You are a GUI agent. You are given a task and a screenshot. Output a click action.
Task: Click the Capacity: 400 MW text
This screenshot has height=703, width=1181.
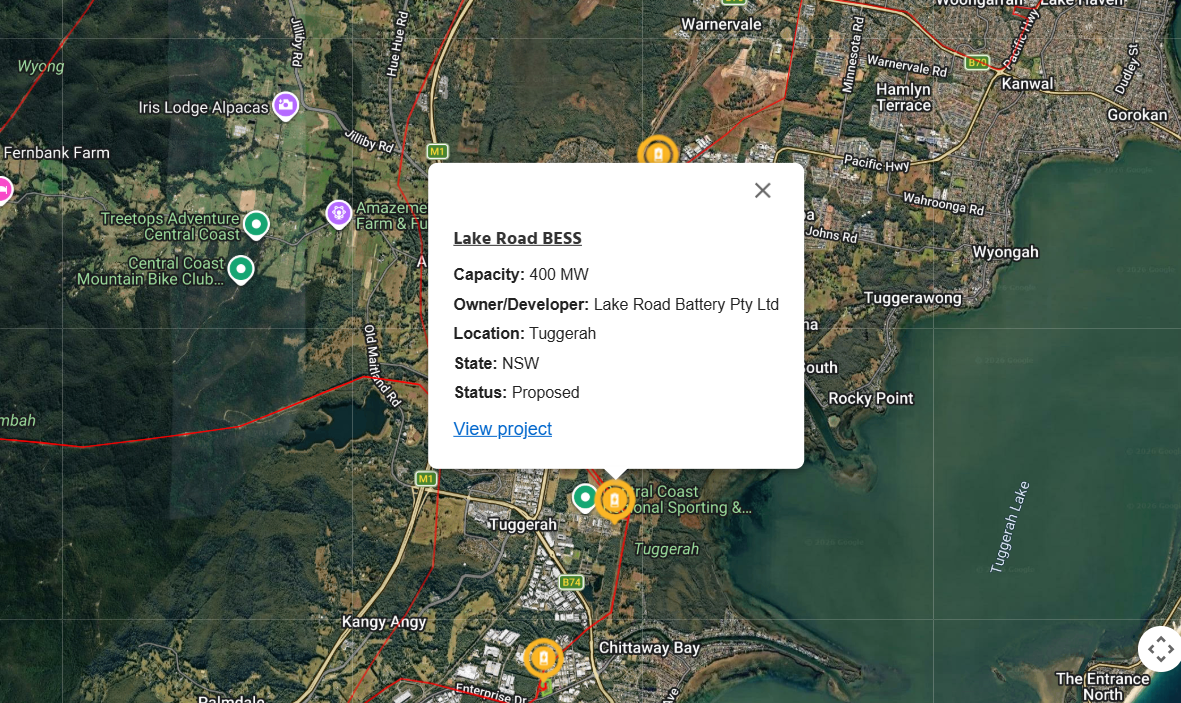520,274
